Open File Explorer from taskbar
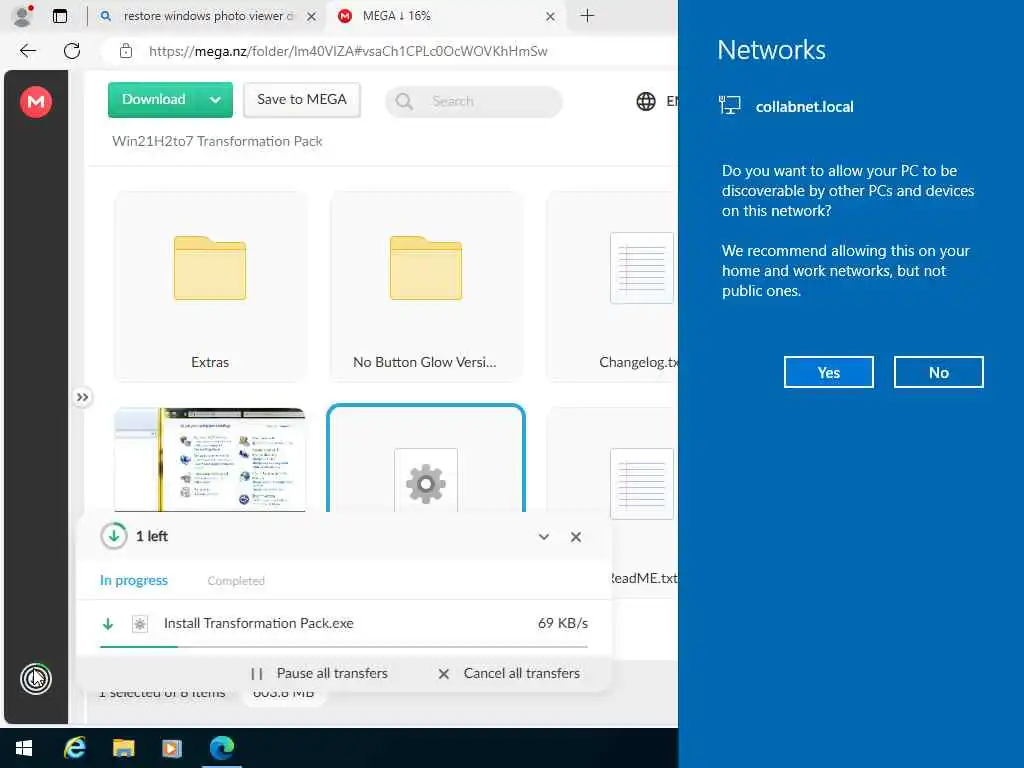This screenshot has width=1024, height=768. (123, 748)
